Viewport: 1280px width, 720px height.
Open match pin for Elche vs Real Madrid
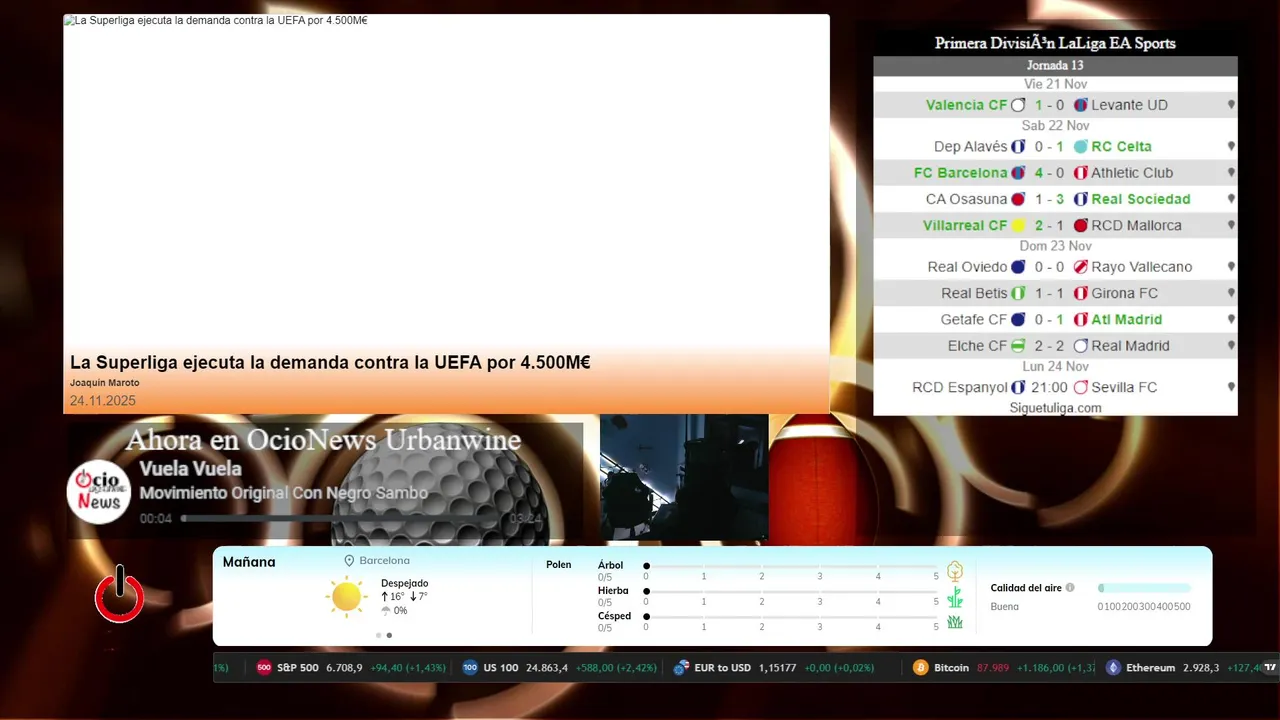(x=1231, y=346)
